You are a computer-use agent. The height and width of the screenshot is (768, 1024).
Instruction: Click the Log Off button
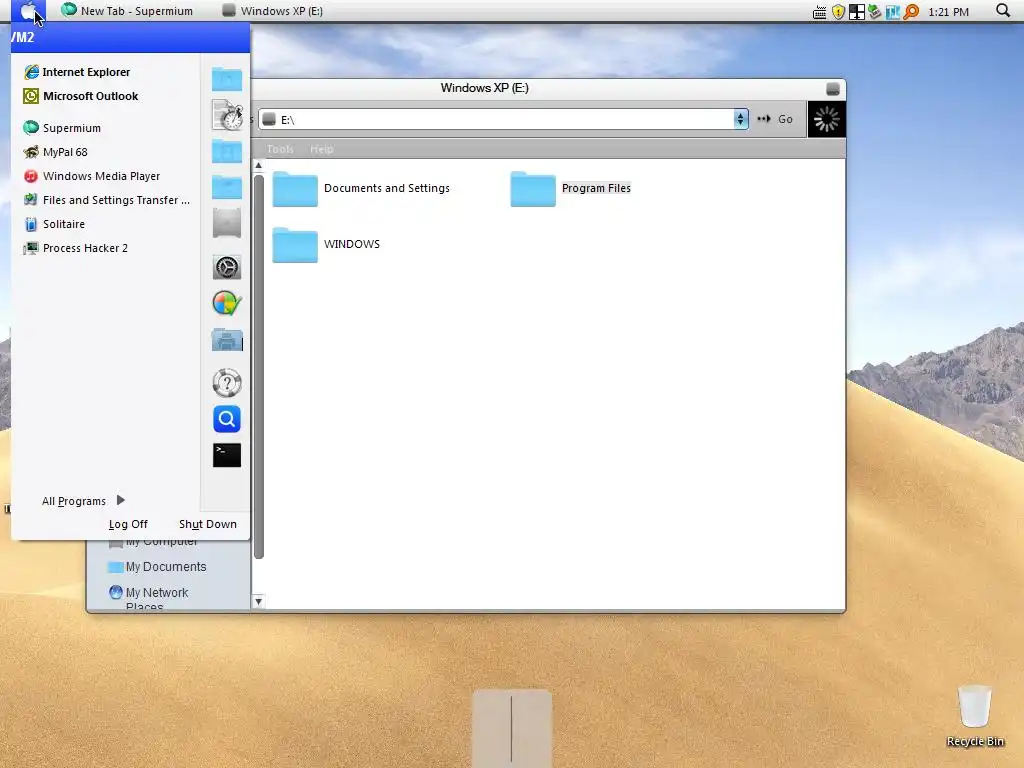tap(128, 524)
